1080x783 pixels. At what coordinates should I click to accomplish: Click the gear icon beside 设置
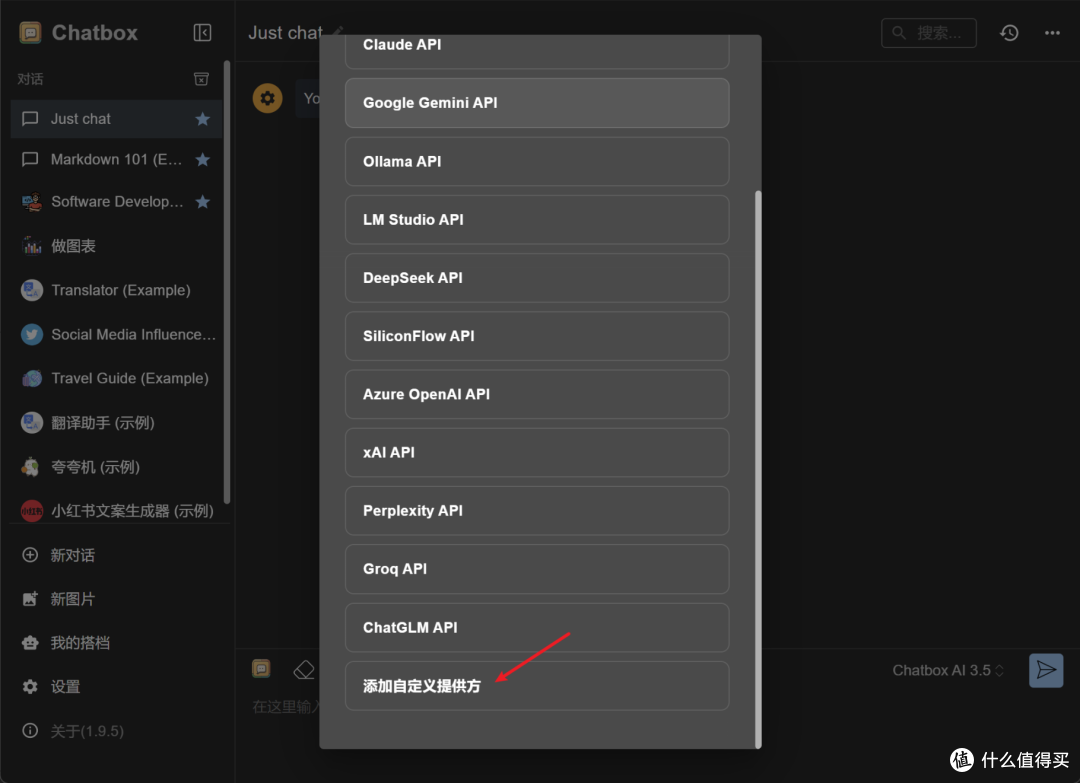[30, 687]
